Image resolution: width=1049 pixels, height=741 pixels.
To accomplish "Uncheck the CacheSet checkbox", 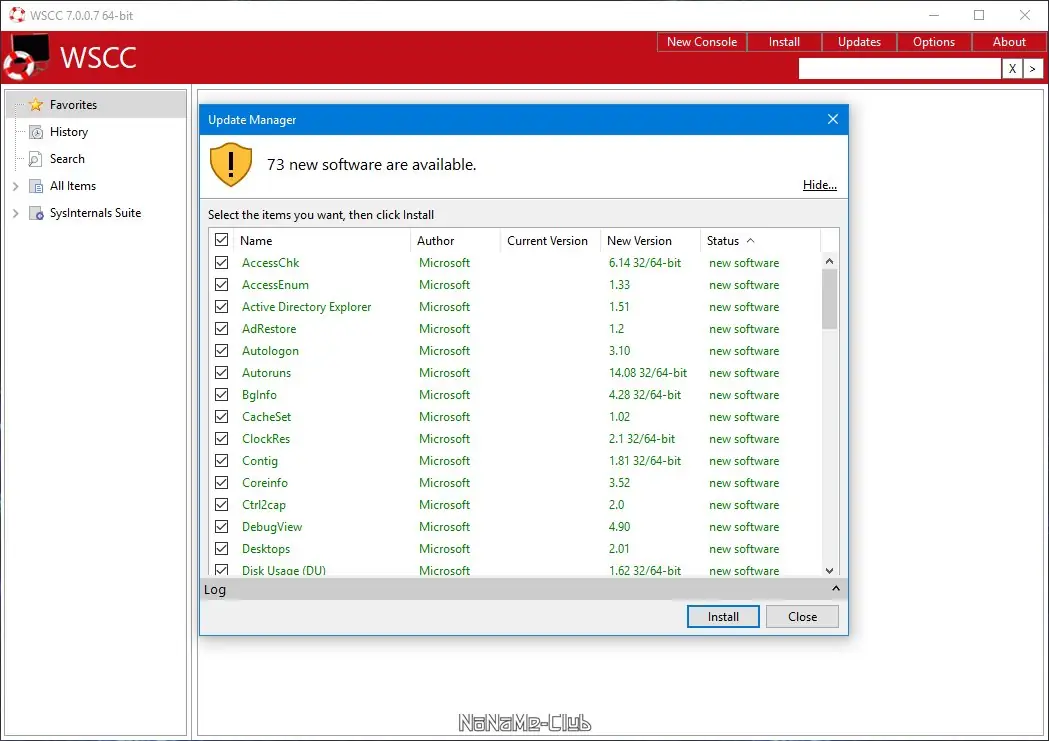I will point(221,417).
